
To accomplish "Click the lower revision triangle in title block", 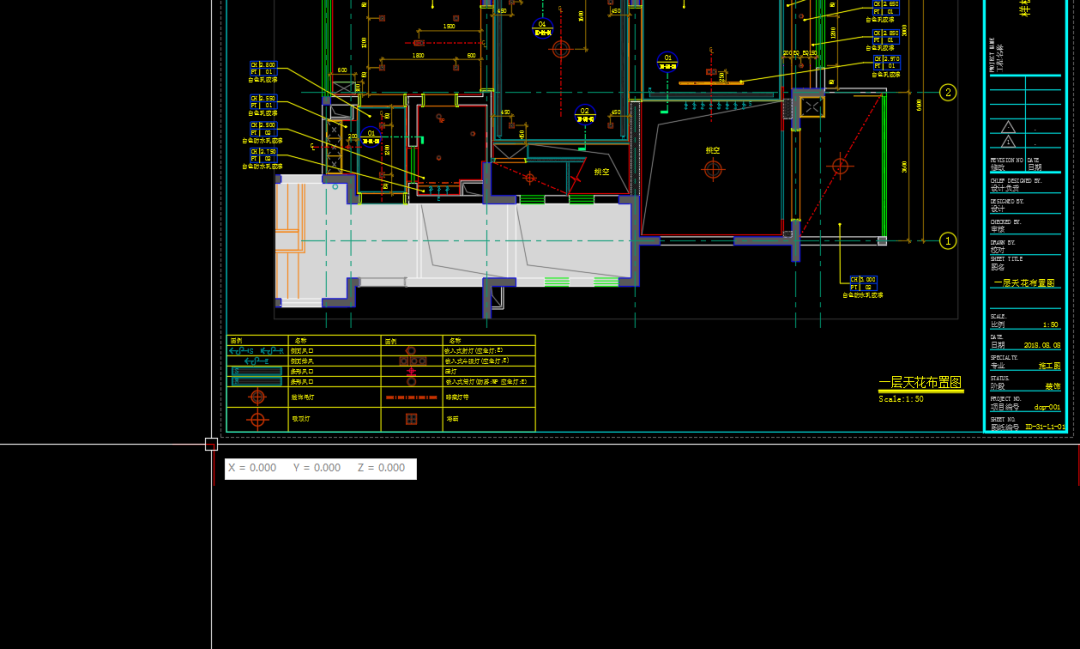I will pos(1008,141).
